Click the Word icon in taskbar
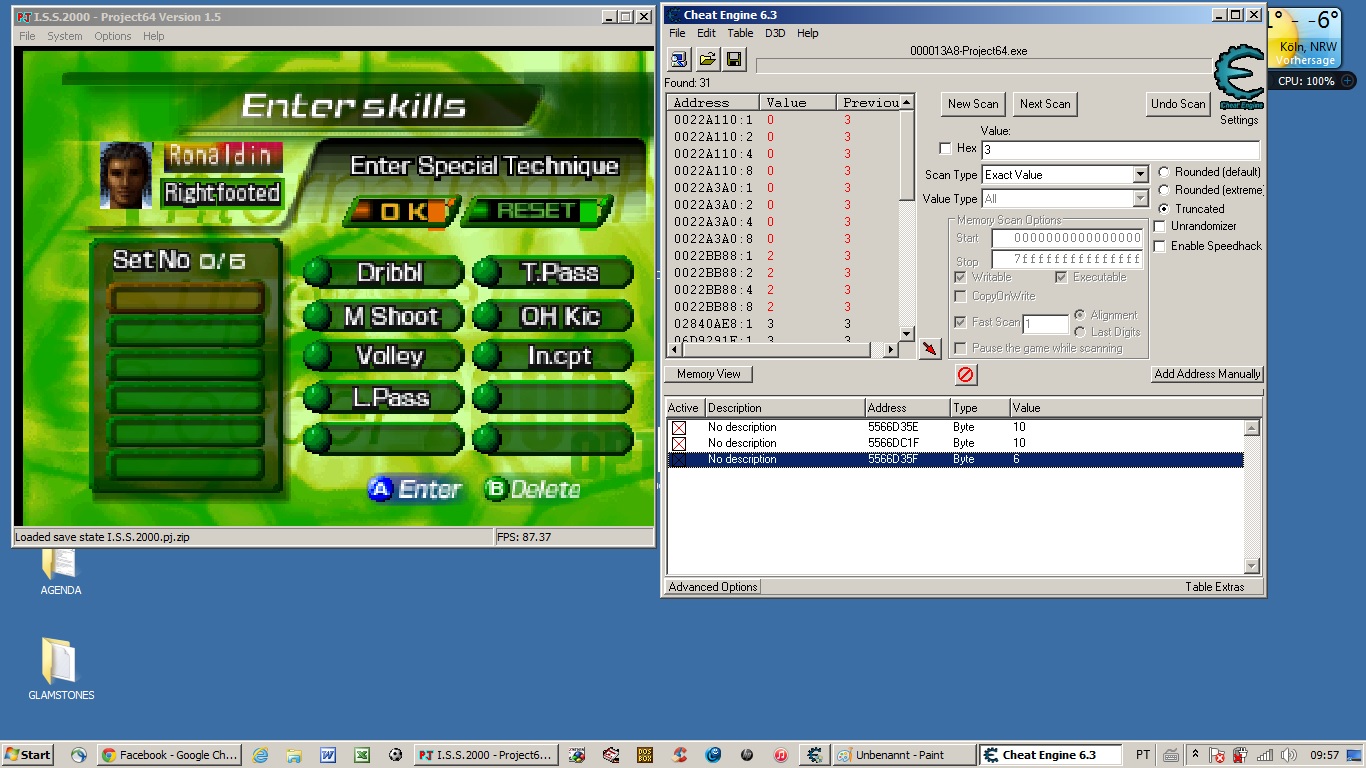 [328, 755]
